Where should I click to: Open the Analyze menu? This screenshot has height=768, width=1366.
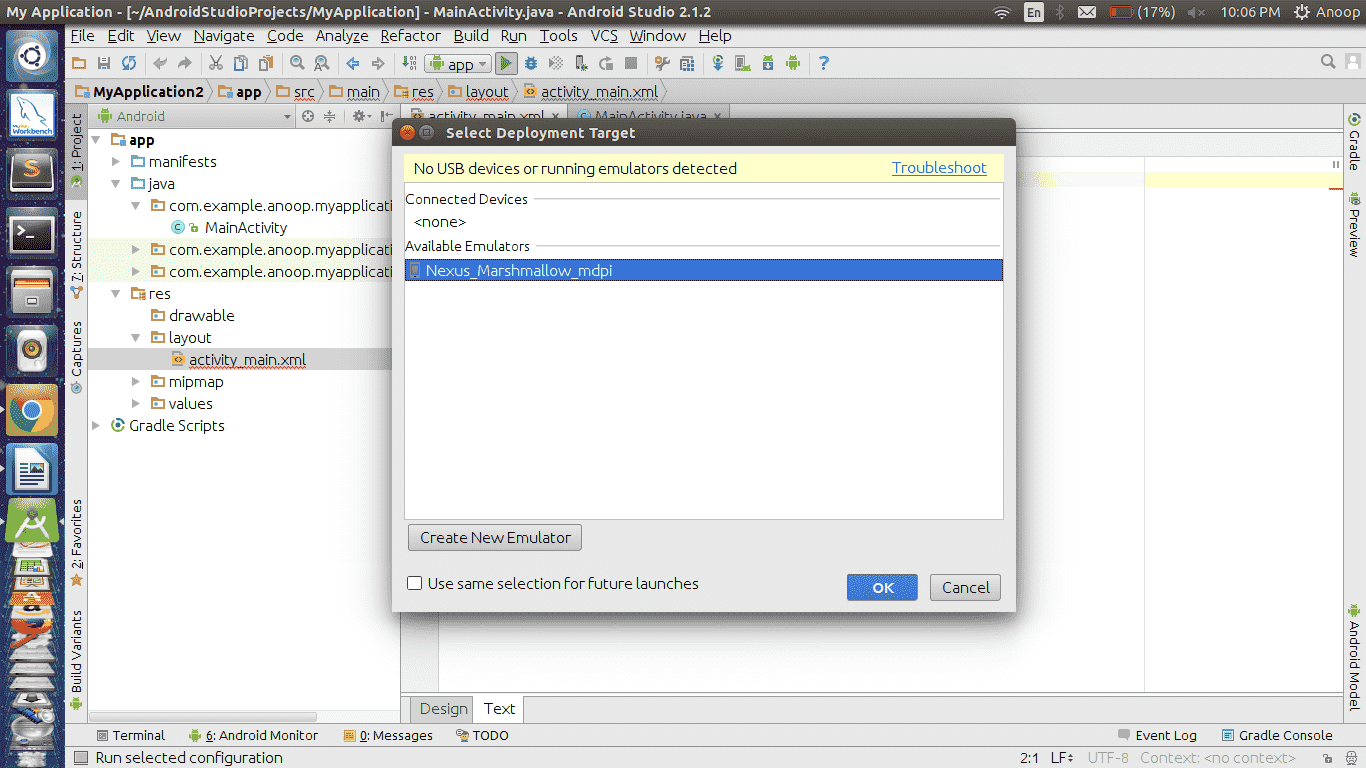coord(342,35)
